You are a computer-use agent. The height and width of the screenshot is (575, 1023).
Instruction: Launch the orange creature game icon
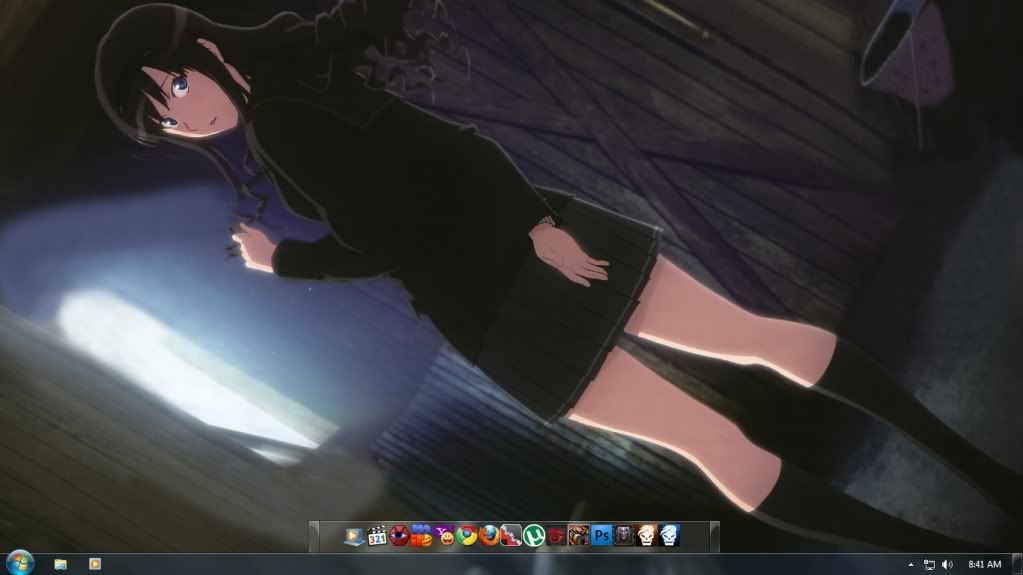click(x=579, y=536)
